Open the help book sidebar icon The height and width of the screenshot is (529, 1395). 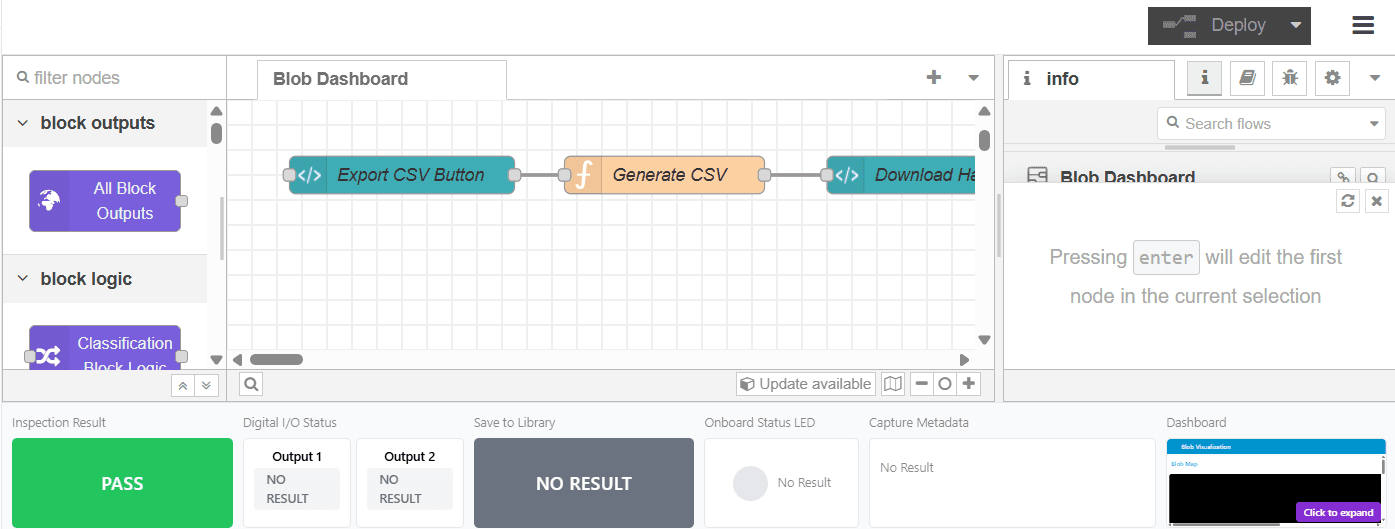click(x=1247, y=78)
